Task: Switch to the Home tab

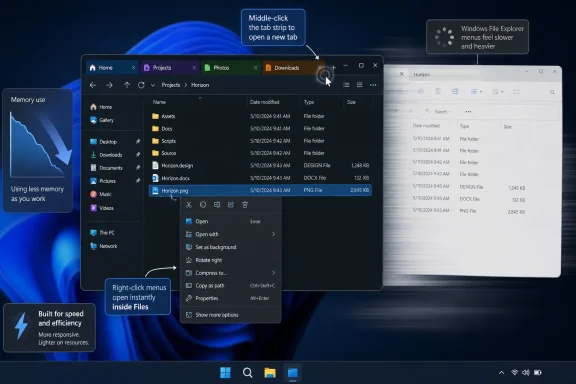Action: 112,68
